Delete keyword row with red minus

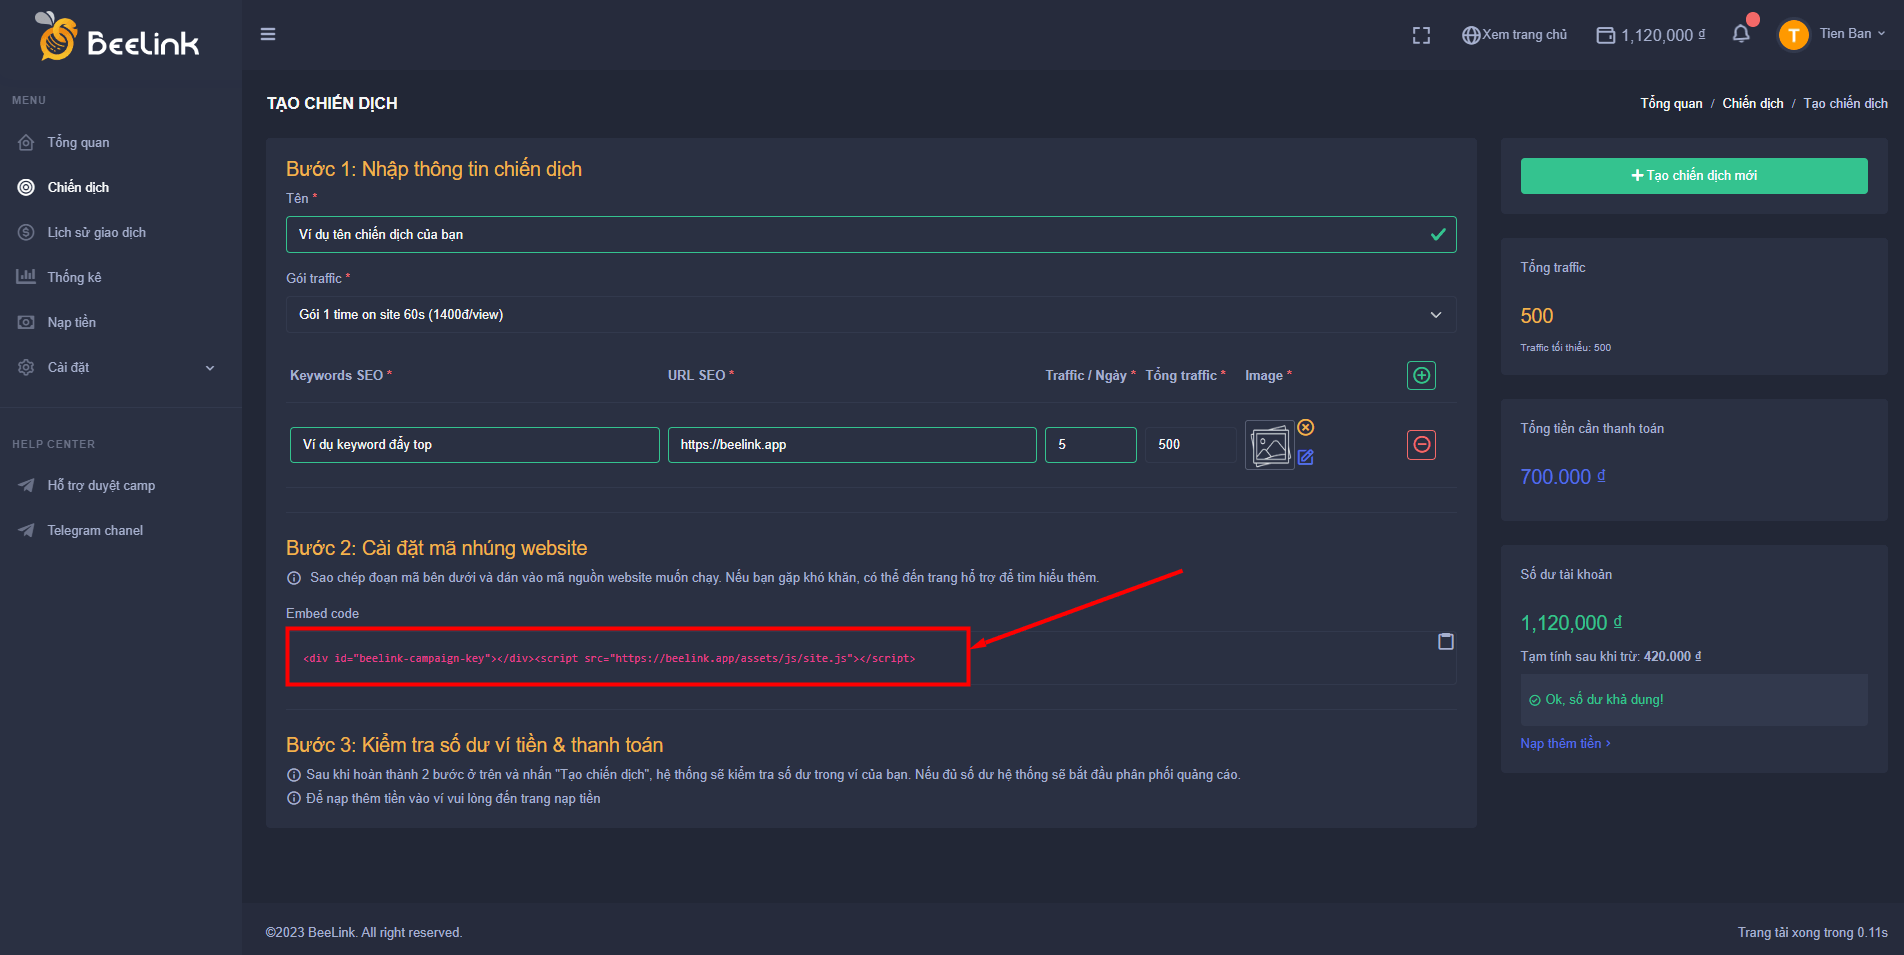(1421, 445)
